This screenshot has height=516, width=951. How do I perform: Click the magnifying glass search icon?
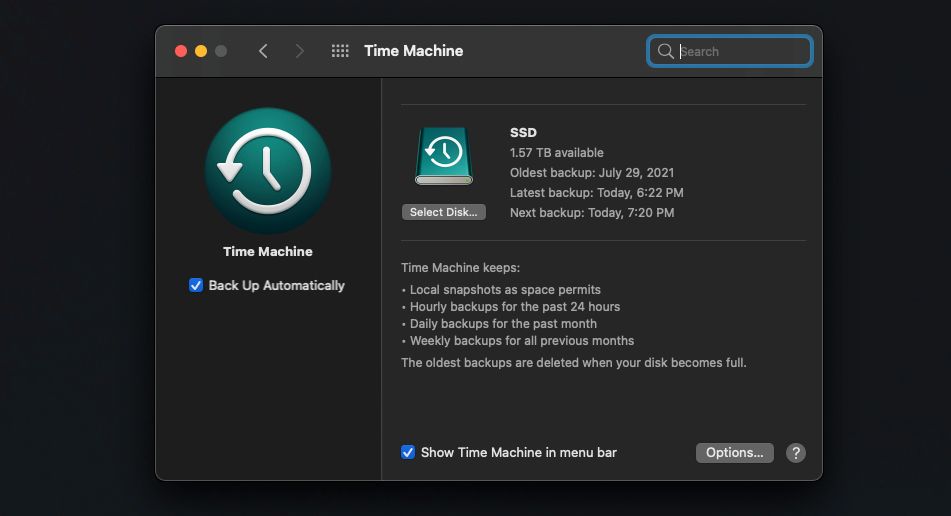coord(665,51)
